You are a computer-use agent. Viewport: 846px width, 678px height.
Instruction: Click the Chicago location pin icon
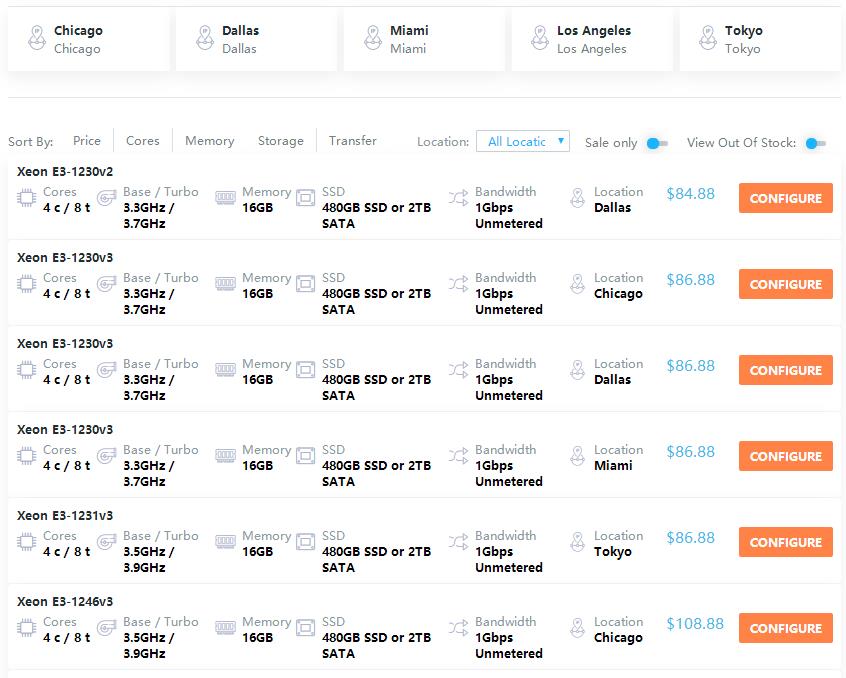(38, 39)
